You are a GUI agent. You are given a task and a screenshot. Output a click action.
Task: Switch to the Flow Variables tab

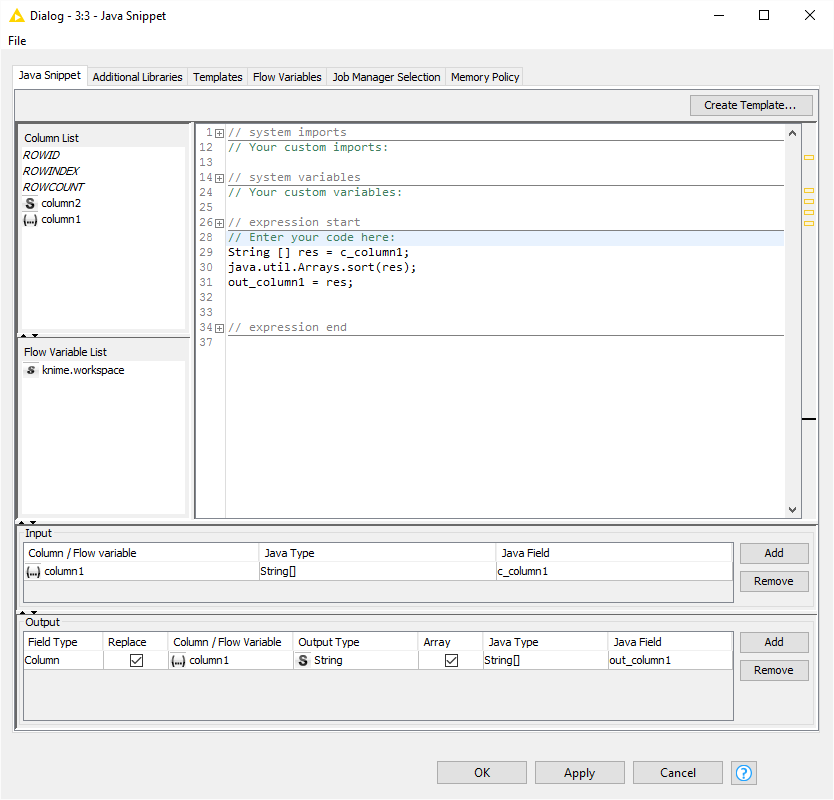click(x=287, y=77)
